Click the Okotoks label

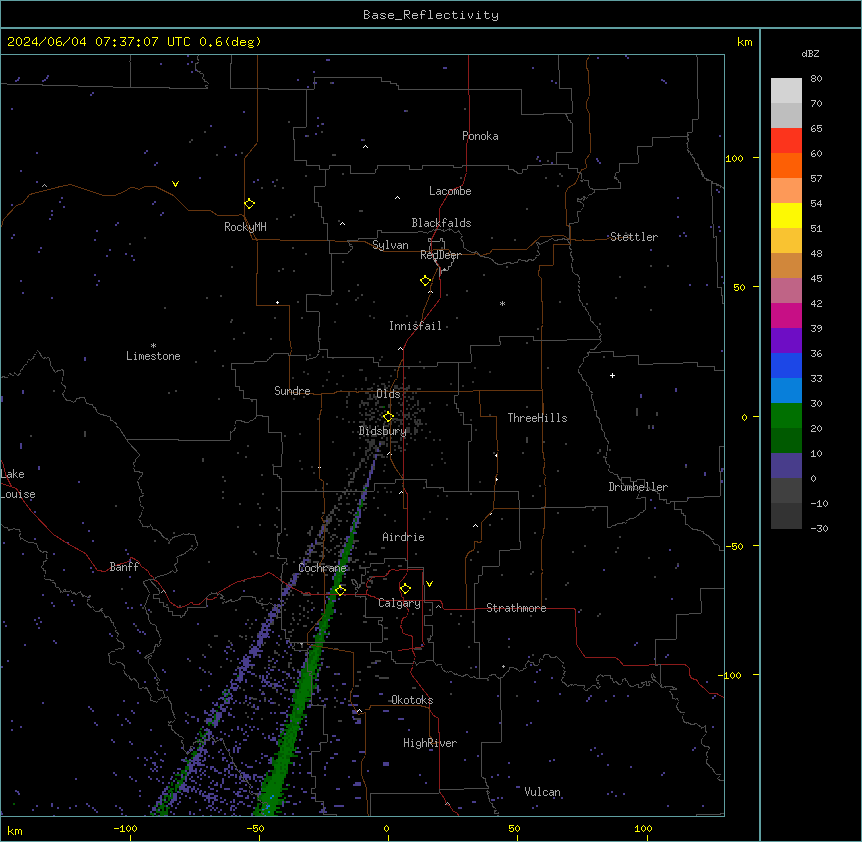[x=412, y=700]
